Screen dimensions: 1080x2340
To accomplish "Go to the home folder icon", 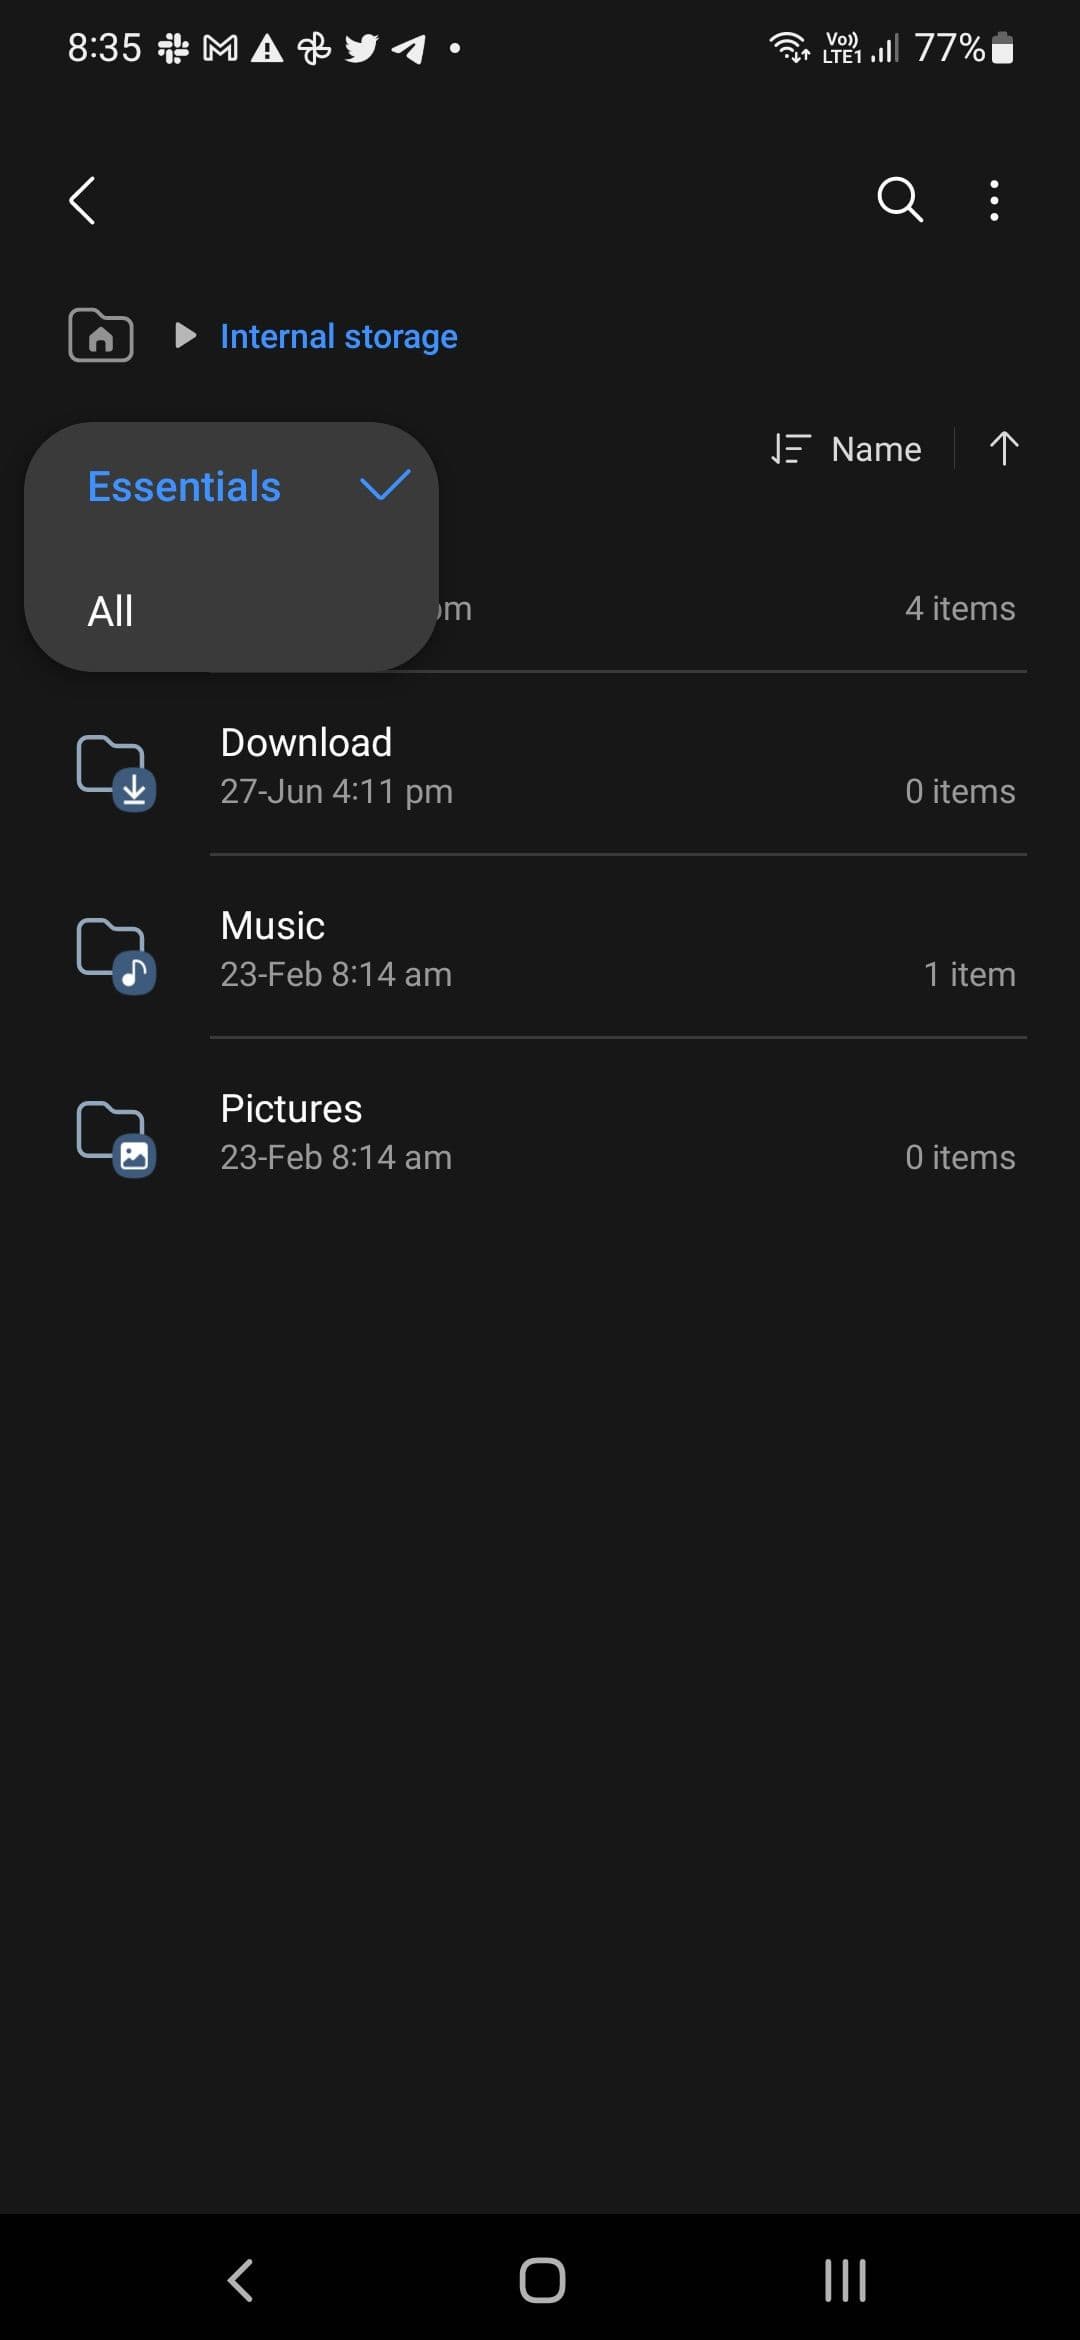I will (100, 335).
